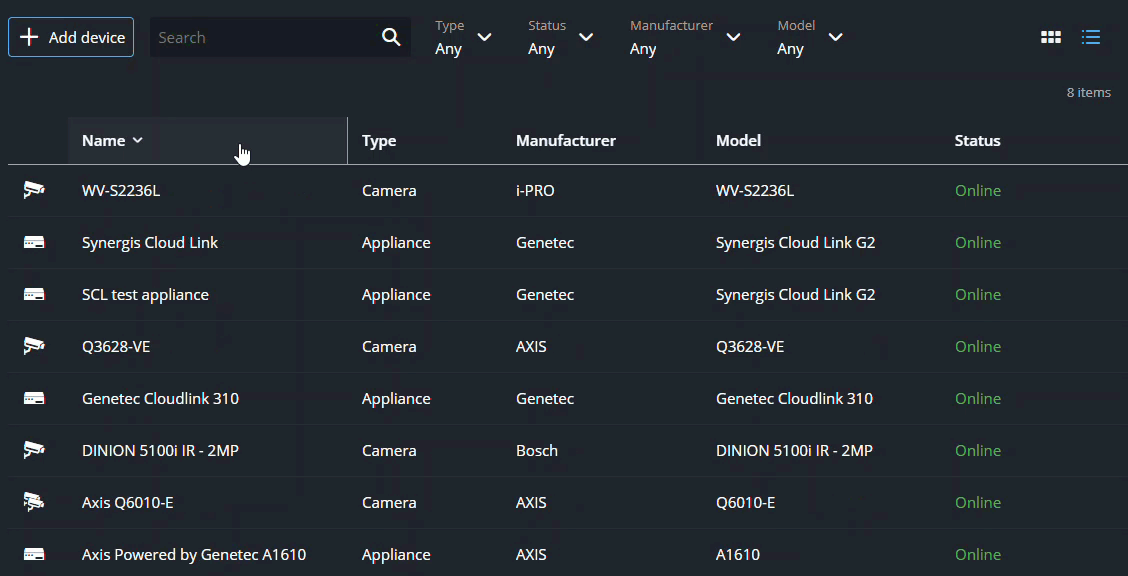Expand the Manufacturer filter dropdown
This screenshot has height=576, width=1128.
685,37
